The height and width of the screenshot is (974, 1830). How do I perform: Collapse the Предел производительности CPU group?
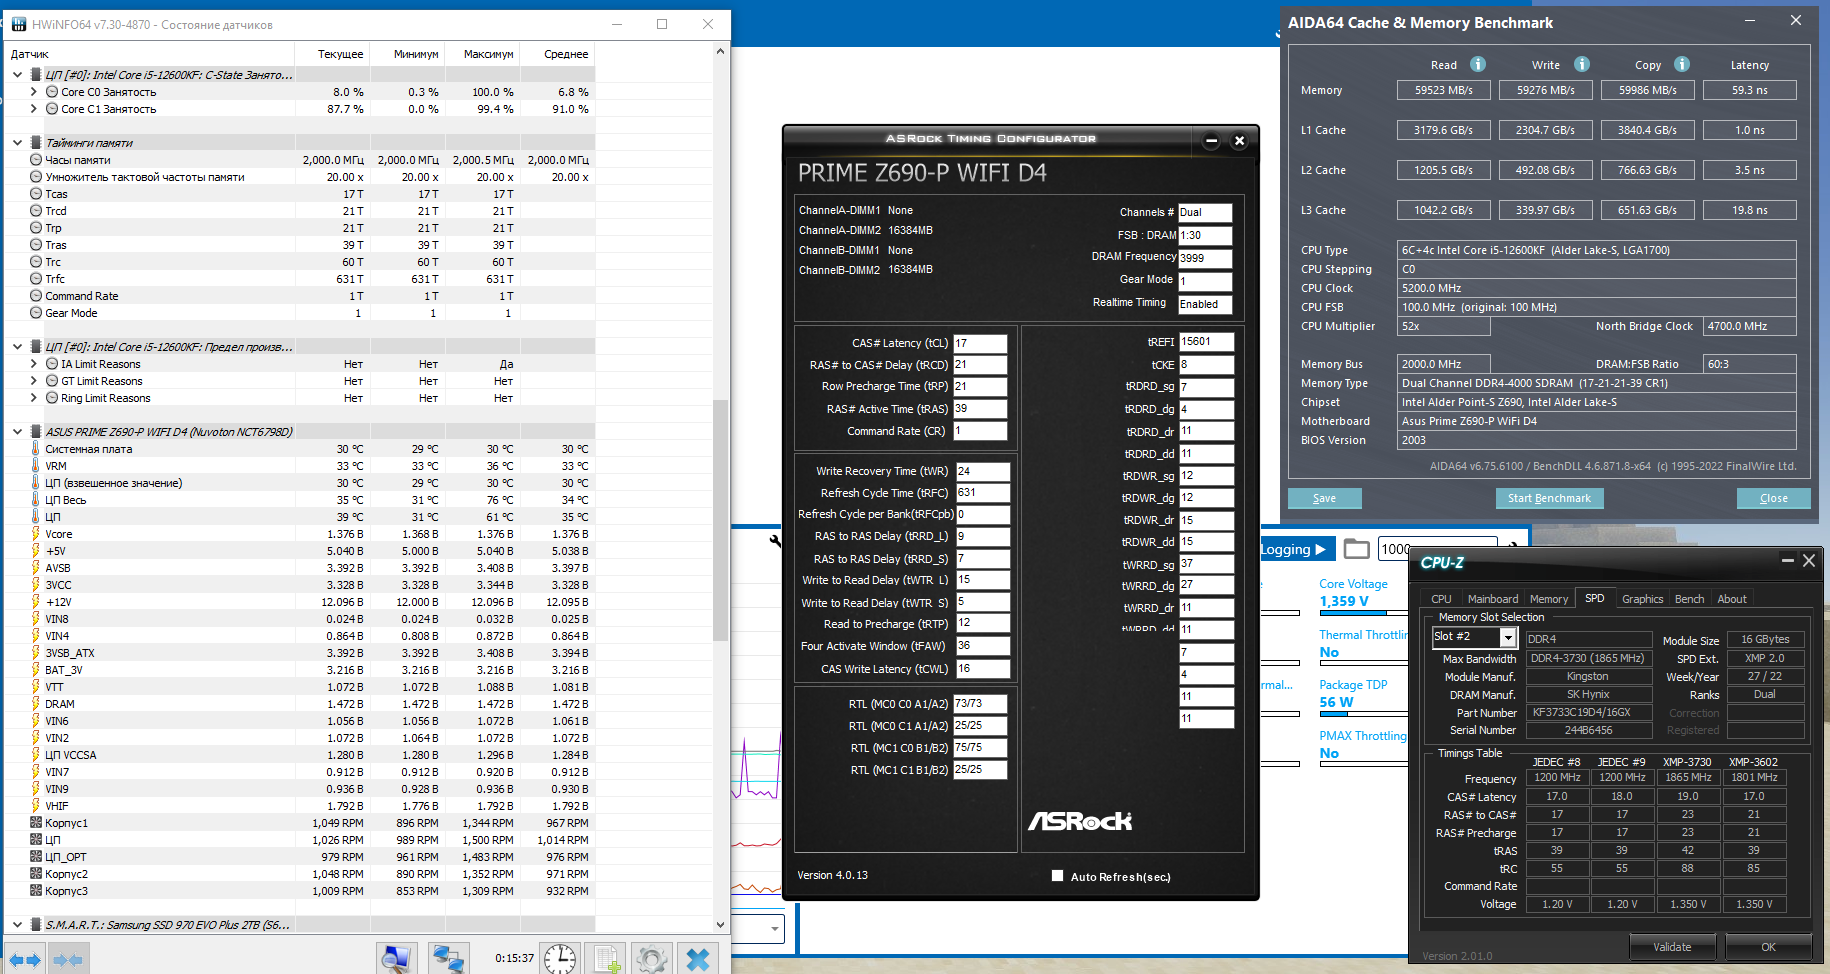(17, 347)
